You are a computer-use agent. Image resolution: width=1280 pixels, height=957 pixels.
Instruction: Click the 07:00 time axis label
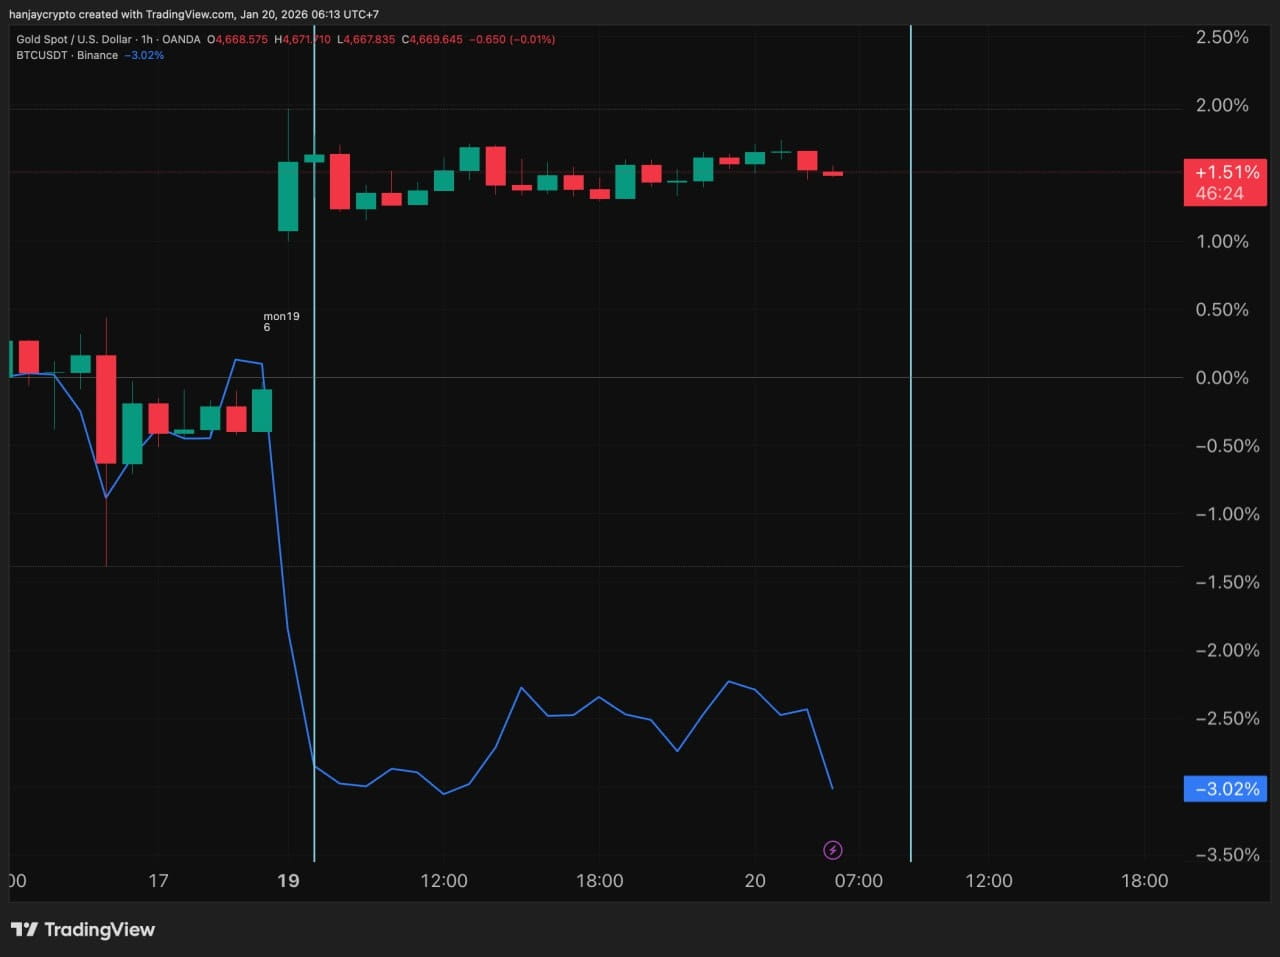(859, 881)
